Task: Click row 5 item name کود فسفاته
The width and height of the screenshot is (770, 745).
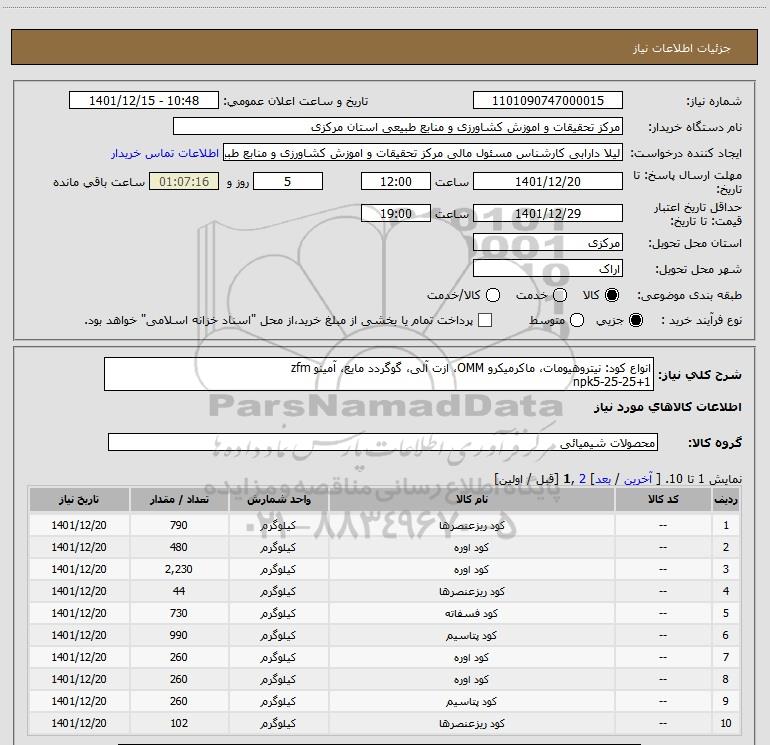Action: 471,613
